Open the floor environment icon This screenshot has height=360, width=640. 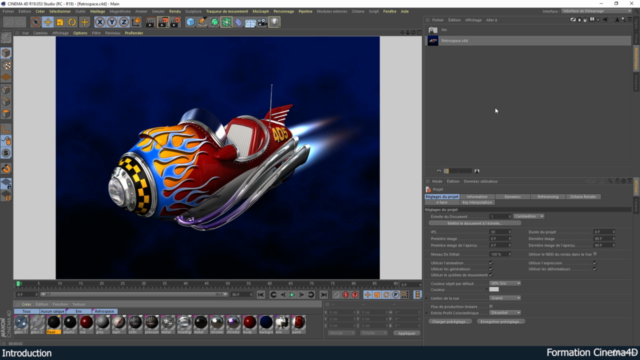(x=250, y=22)
